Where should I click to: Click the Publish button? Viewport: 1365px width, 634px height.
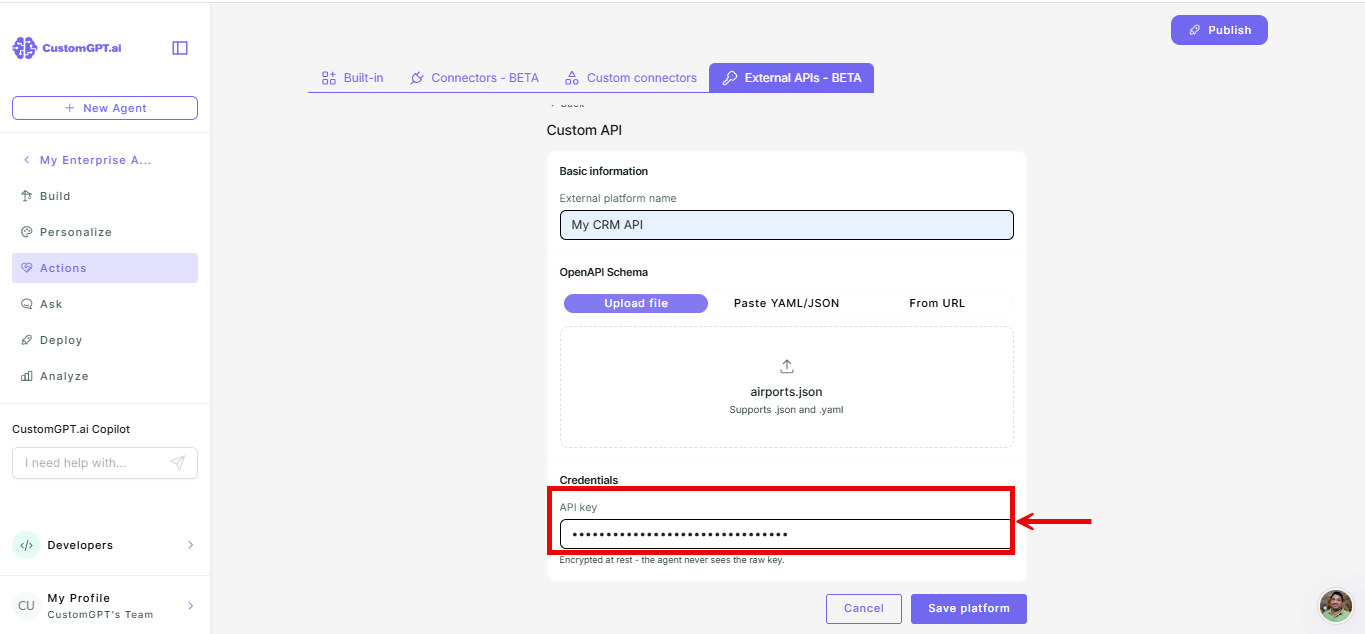point(1219,30)
